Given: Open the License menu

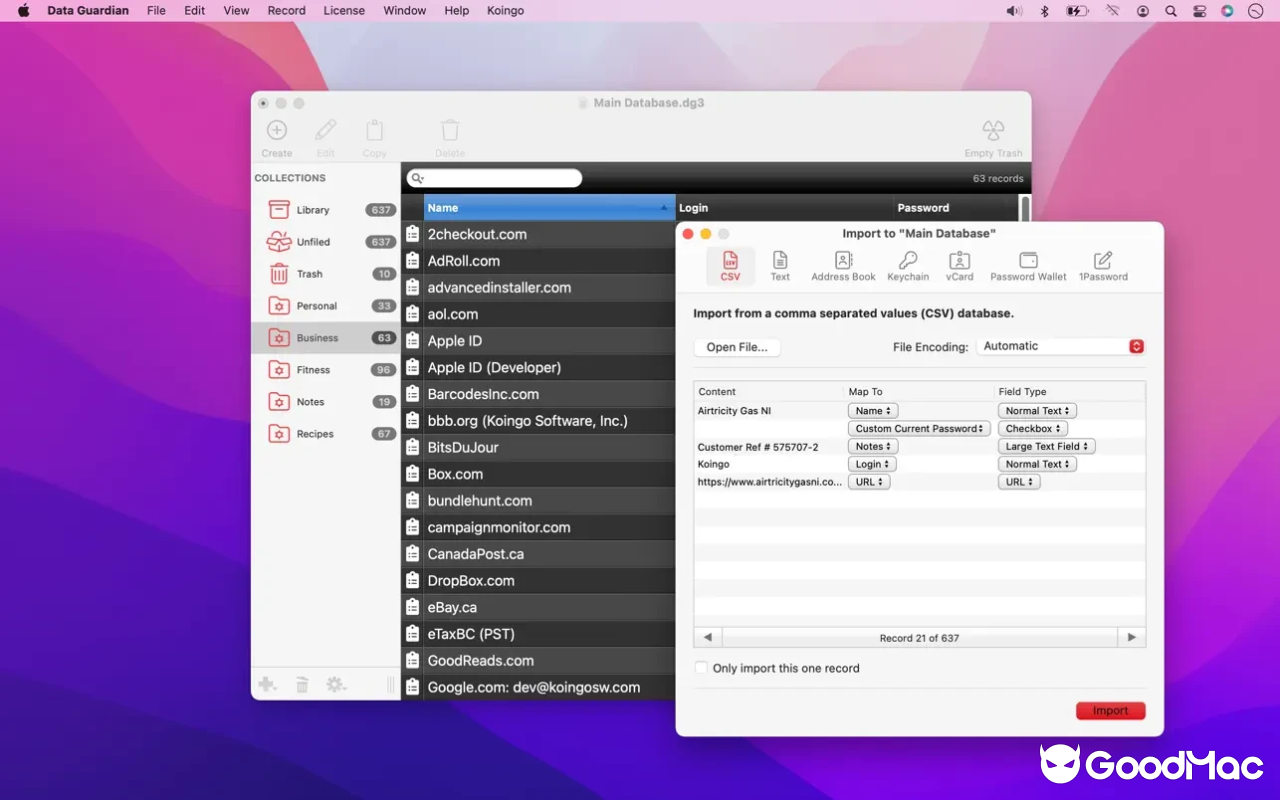Looking at the screenshot, I should 344,10.
